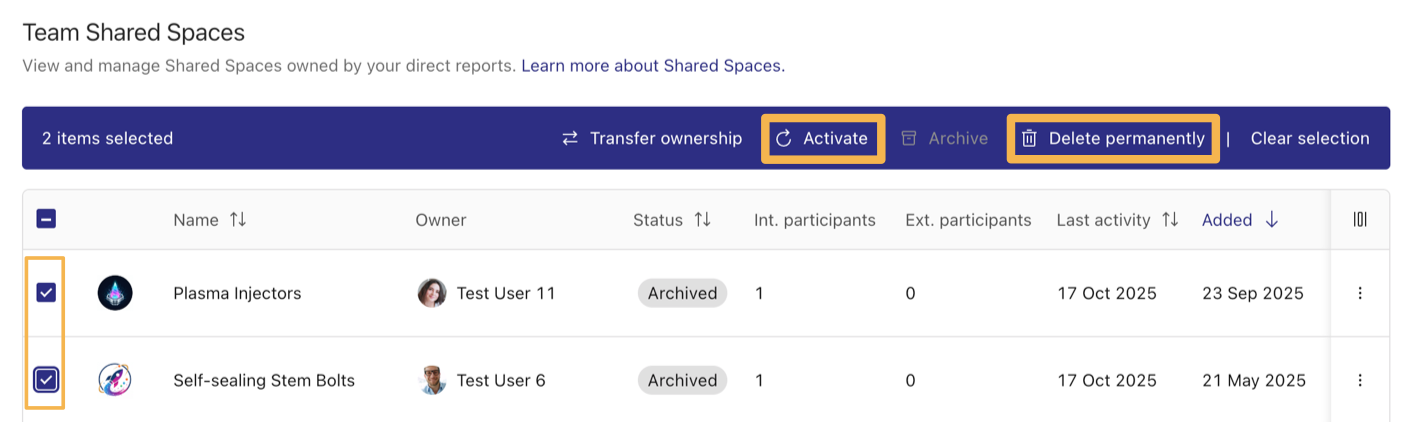Click Delete permanently button
The image size is (1410, 422).
click(1113, 138)
